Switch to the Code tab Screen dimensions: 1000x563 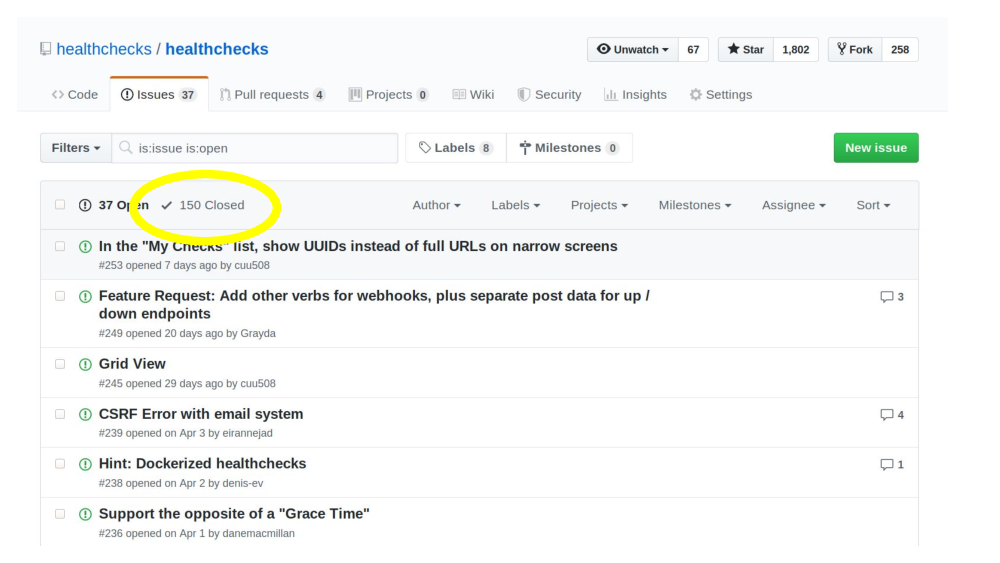point(75,94)
